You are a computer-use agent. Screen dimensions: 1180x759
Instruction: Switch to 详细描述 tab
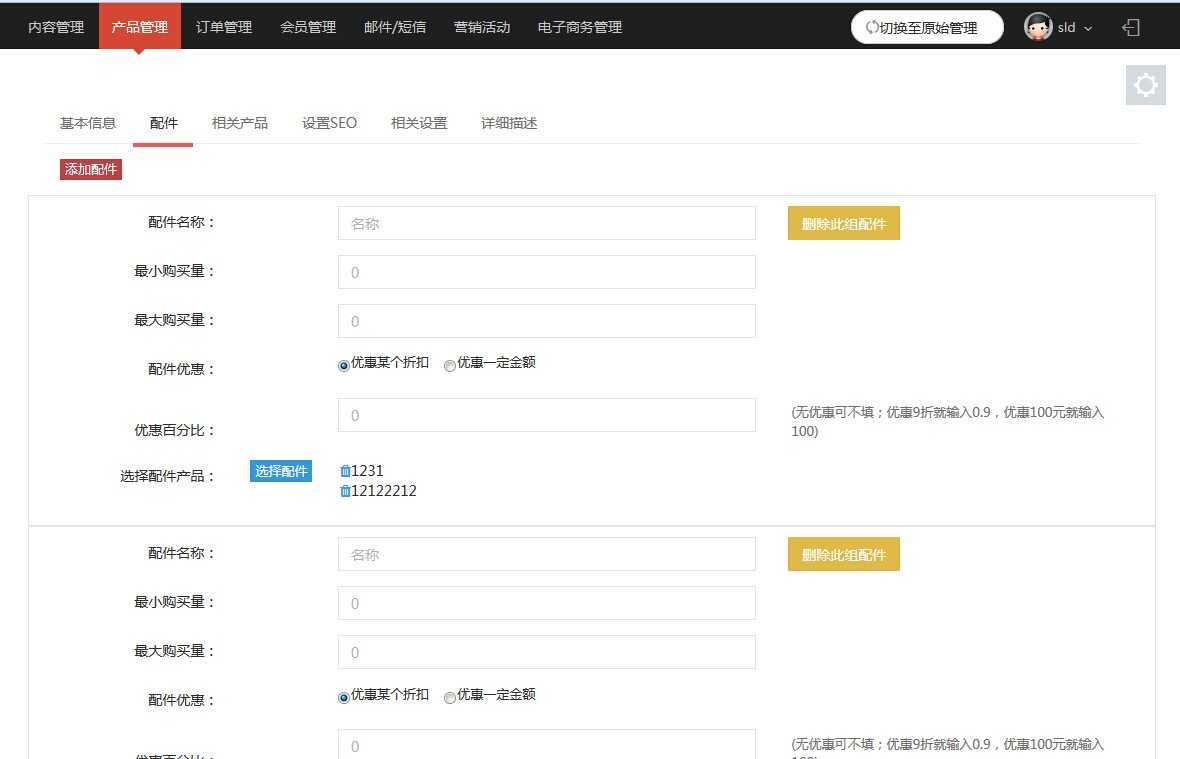[509, 123]
